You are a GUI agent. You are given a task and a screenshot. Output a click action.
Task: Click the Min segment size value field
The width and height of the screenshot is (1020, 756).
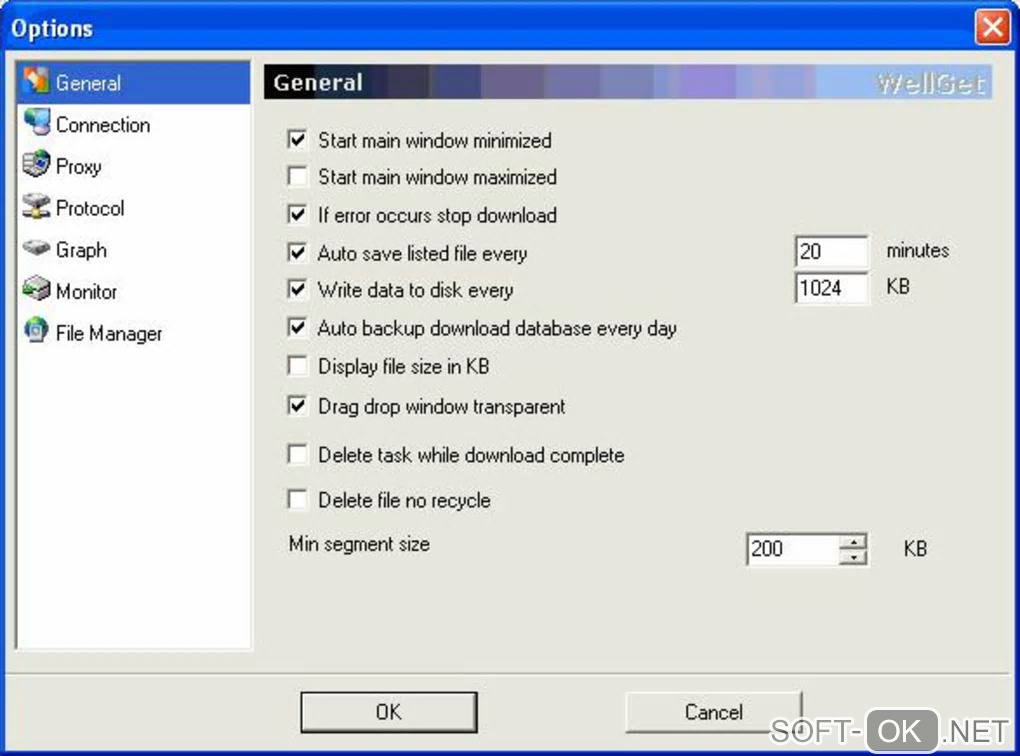point(793,549)
